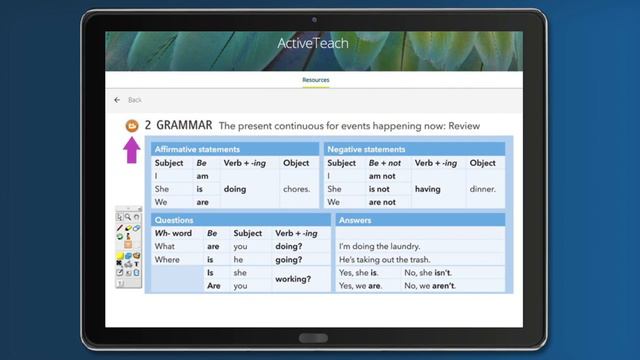Click 'Where' in the Questions table
Screen dimensions: 640x360
167,259
